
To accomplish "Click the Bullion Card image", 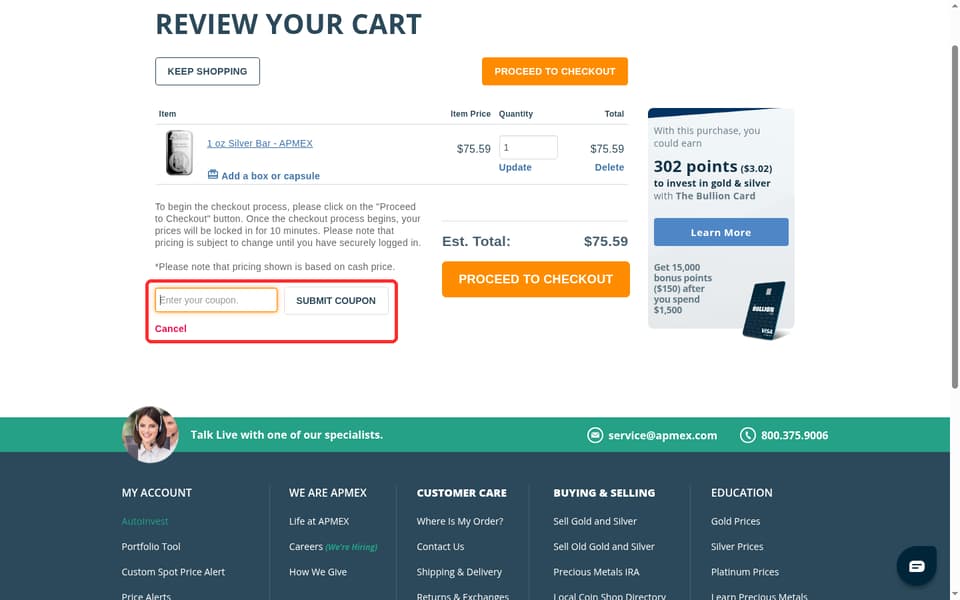I will pyautogui.click(x=763, y=310).
